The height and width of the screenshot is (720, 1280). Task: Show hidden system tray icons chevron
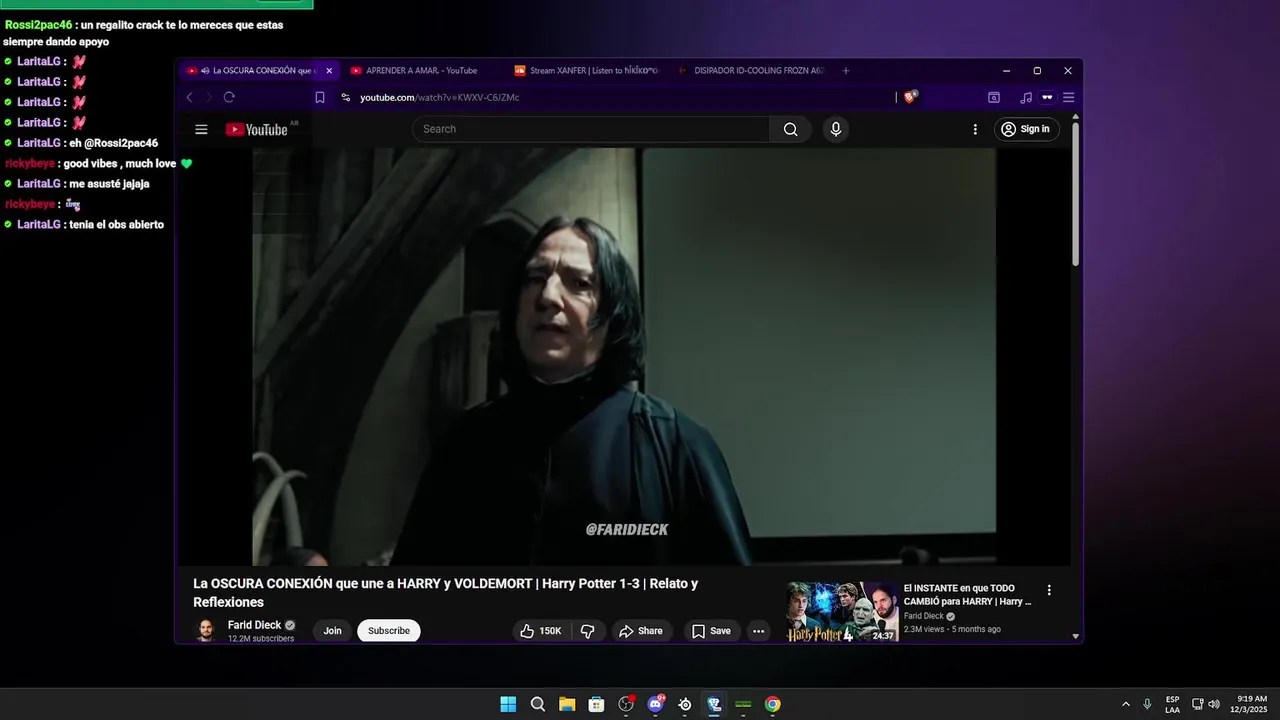(1126, 704)
